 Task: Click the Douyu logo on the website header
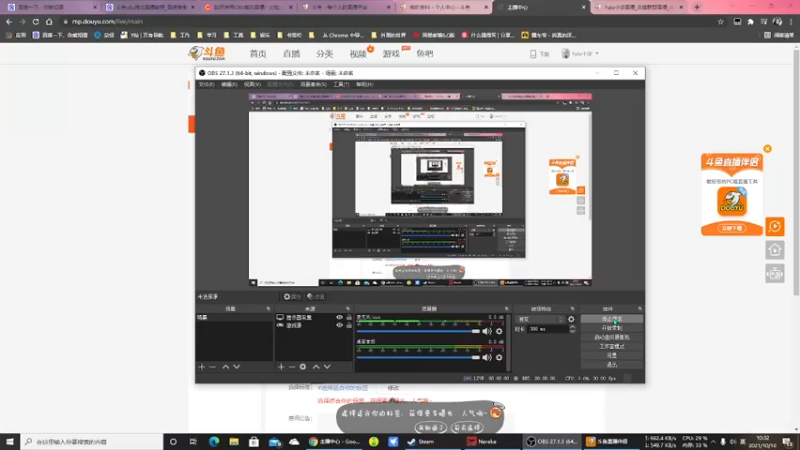click(x=207, y=53)
